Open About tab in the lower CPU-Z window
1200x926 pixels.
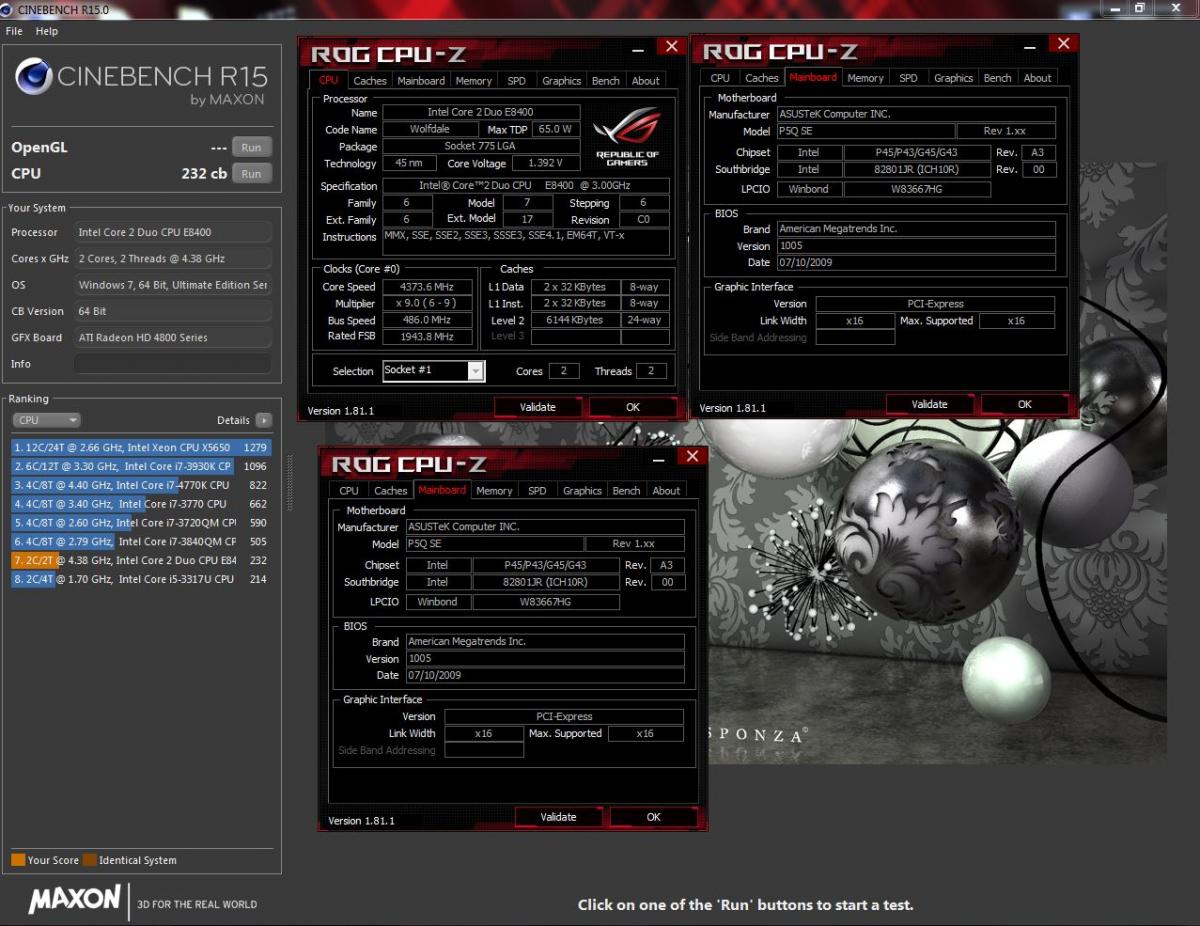click(666, 491)
